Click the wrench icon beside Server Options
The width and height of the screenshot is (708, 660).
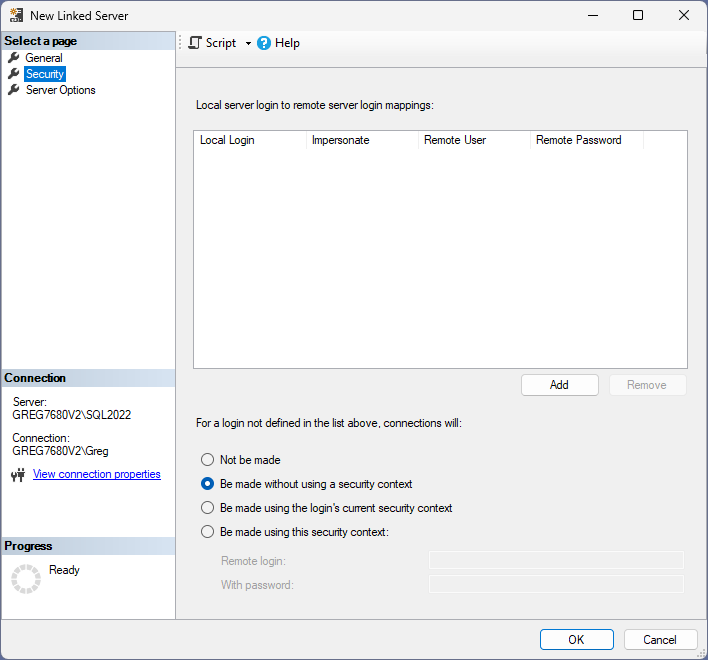click(14, 90)
